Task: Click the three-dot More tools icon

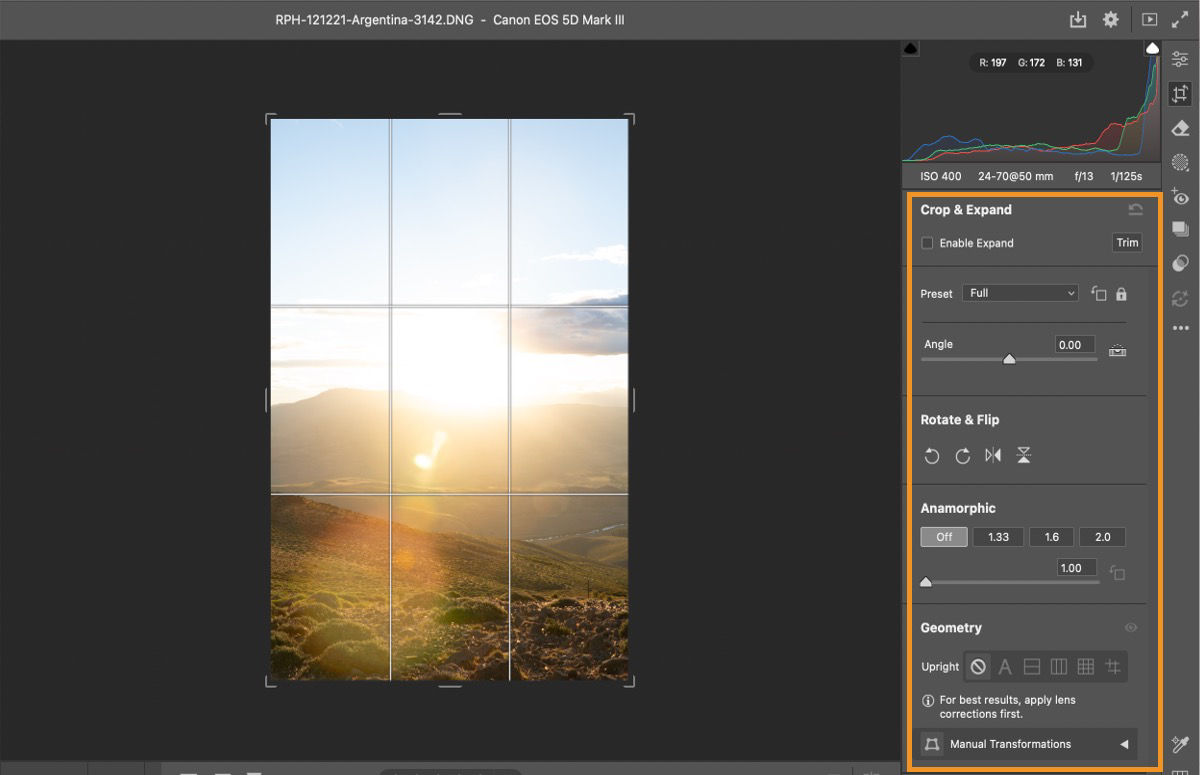Action: tap(1179, 327)
